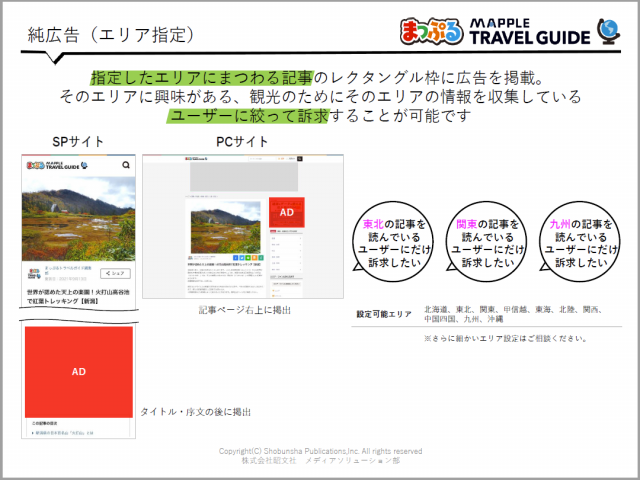Click the search magnifier in SP site mockup

(x=126, y=165)
